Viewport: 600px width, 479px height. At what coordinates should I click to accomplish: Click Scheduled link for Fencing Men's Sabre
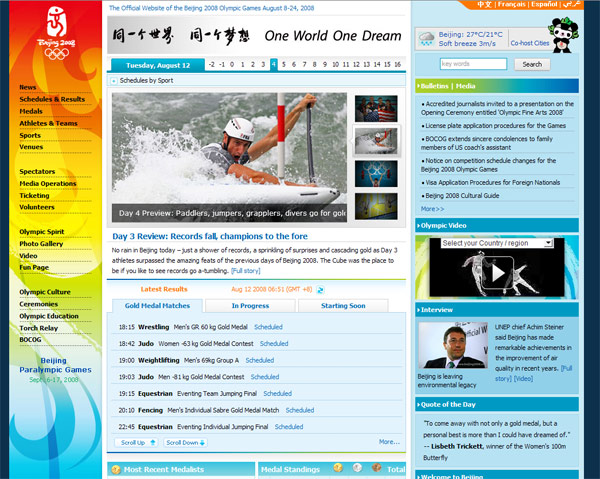(x=300, y=410)
